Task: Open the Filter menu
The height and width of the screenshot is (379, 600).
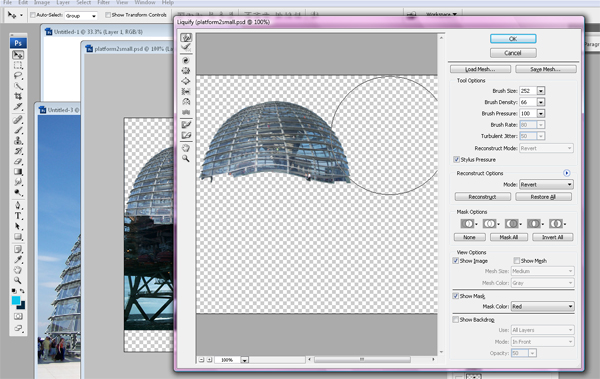Action: (103, 2)
